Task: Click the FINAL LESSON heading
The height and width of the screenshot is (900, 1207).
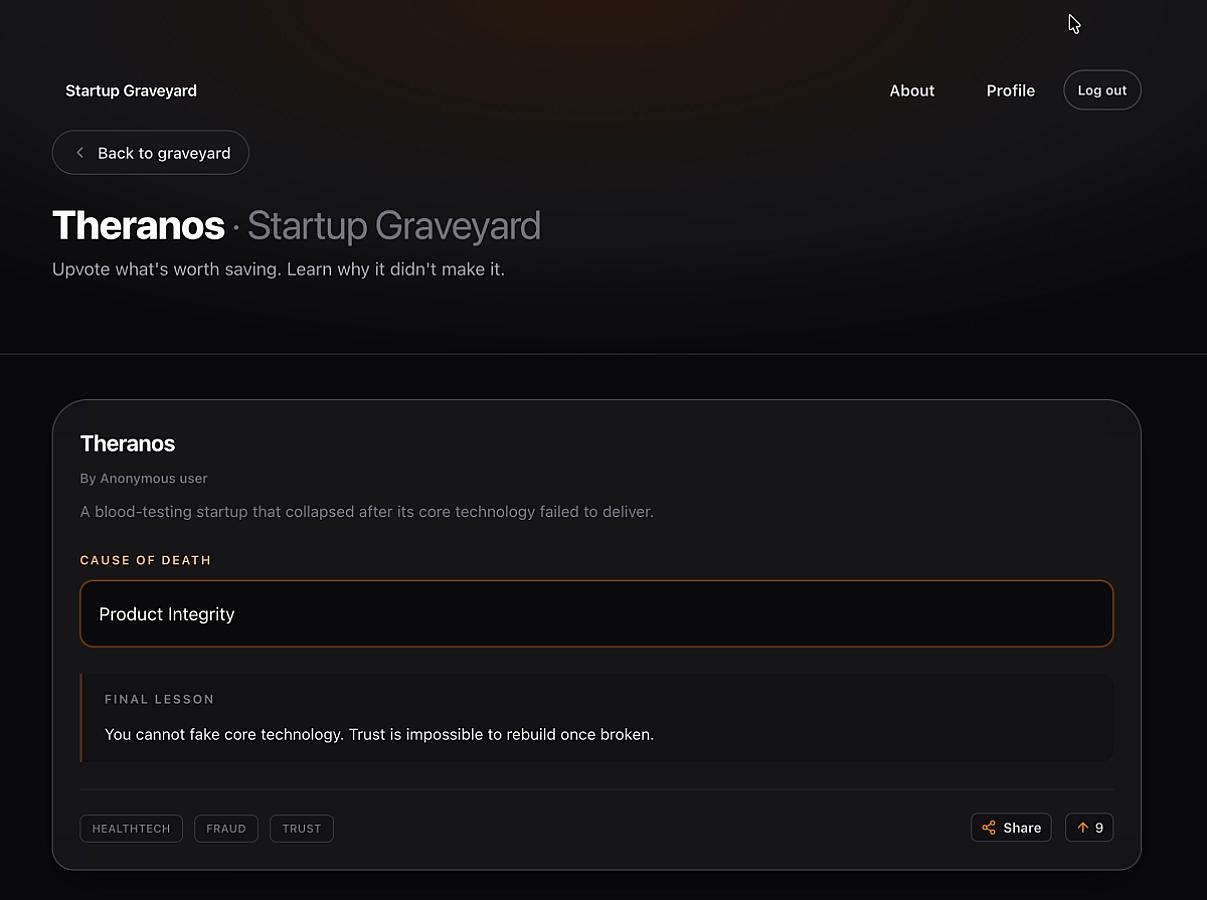Action: [x=159, y=699]
